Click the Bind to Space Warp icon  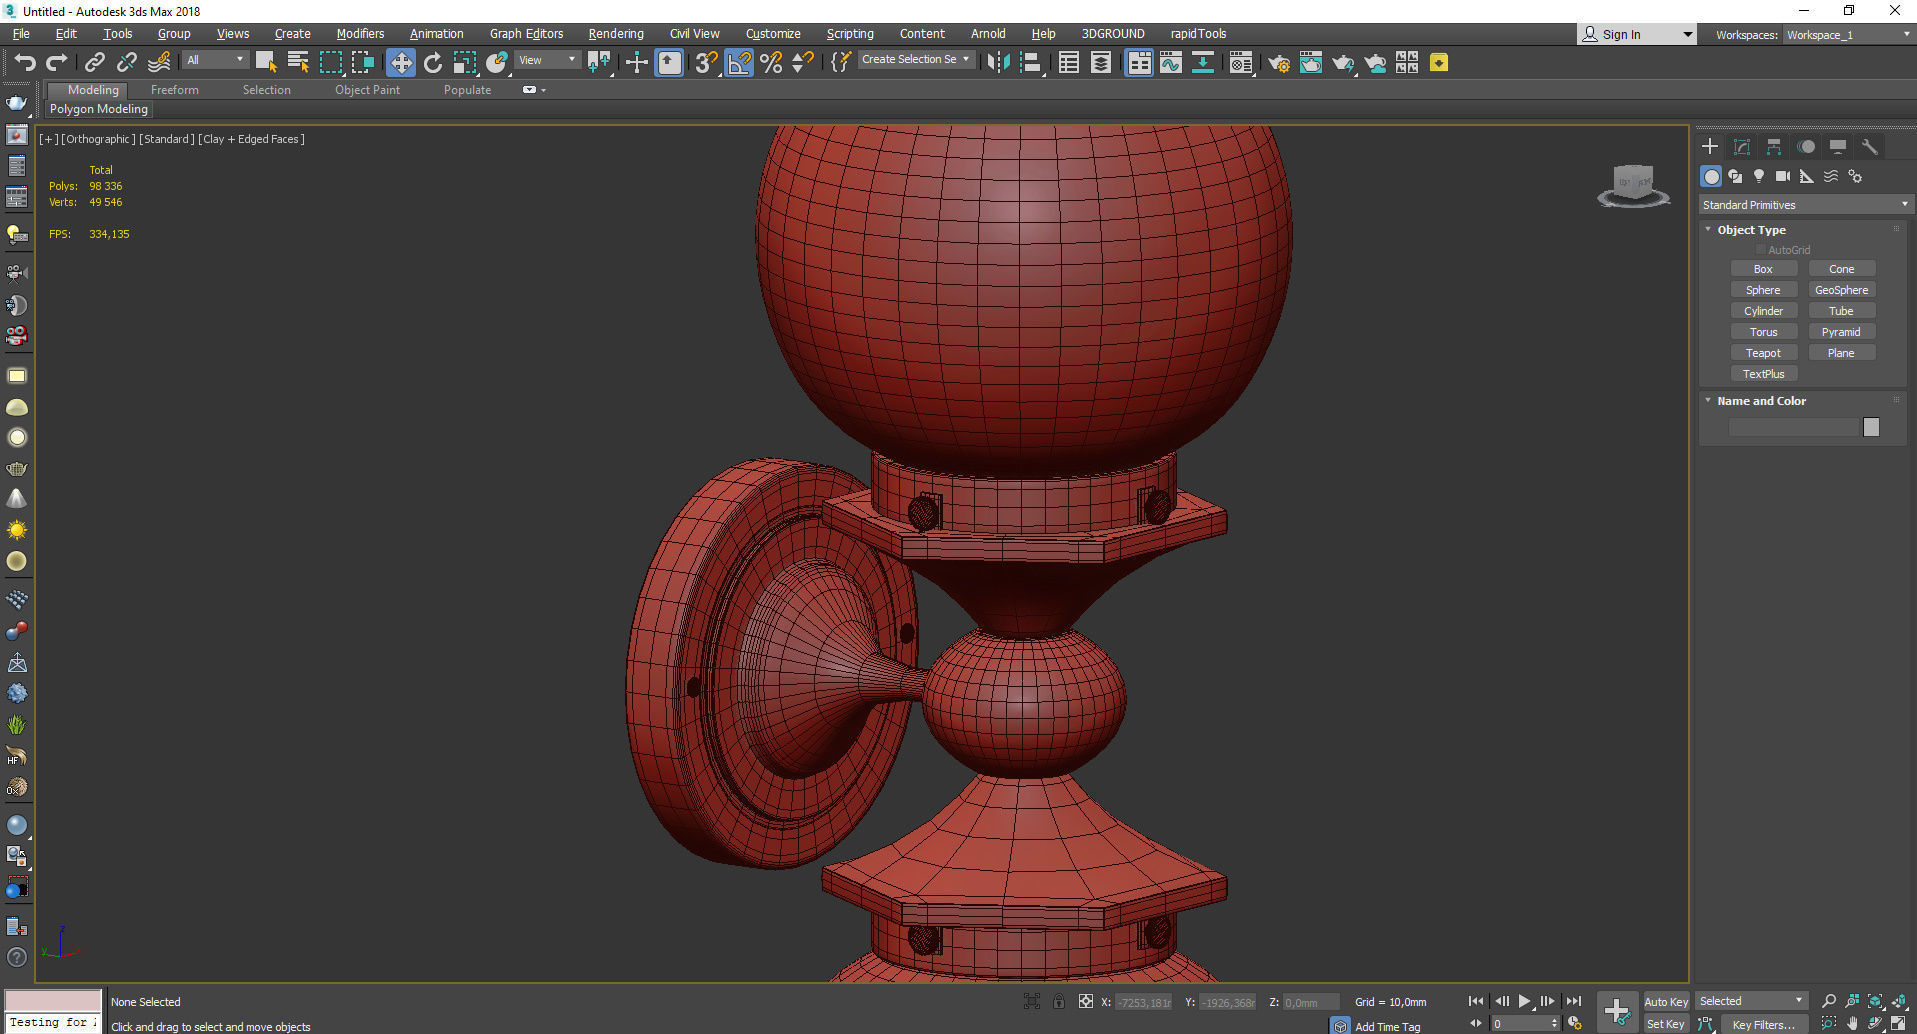(159, 62)
